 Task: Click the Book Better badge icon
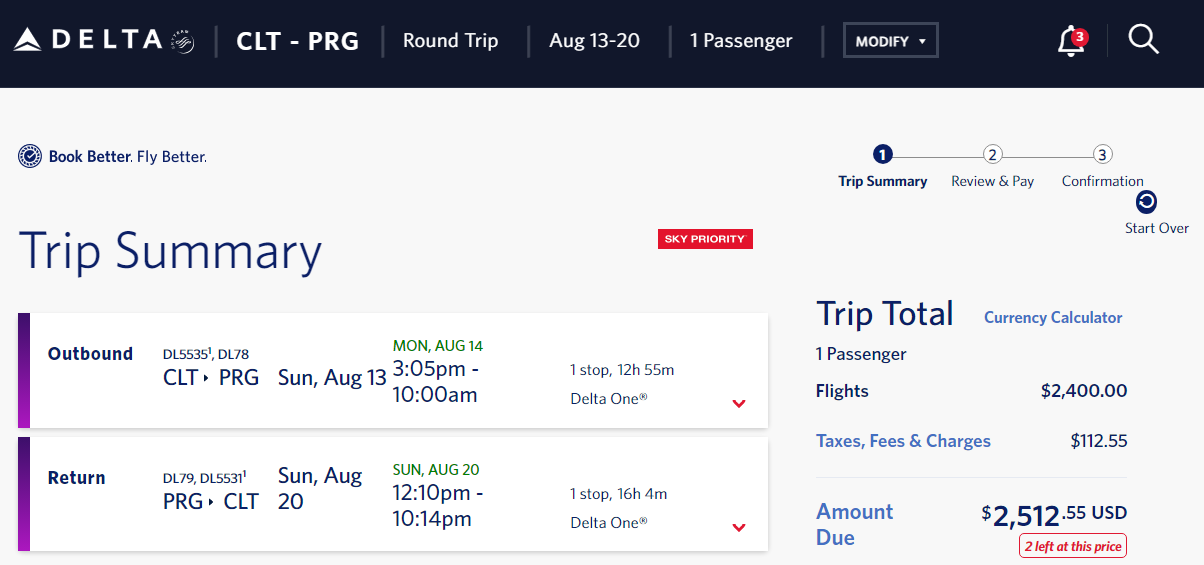30,156
